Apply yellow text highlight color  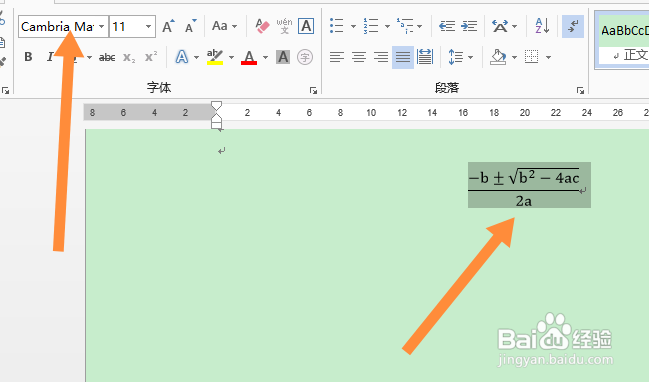(x=215, y=57)
